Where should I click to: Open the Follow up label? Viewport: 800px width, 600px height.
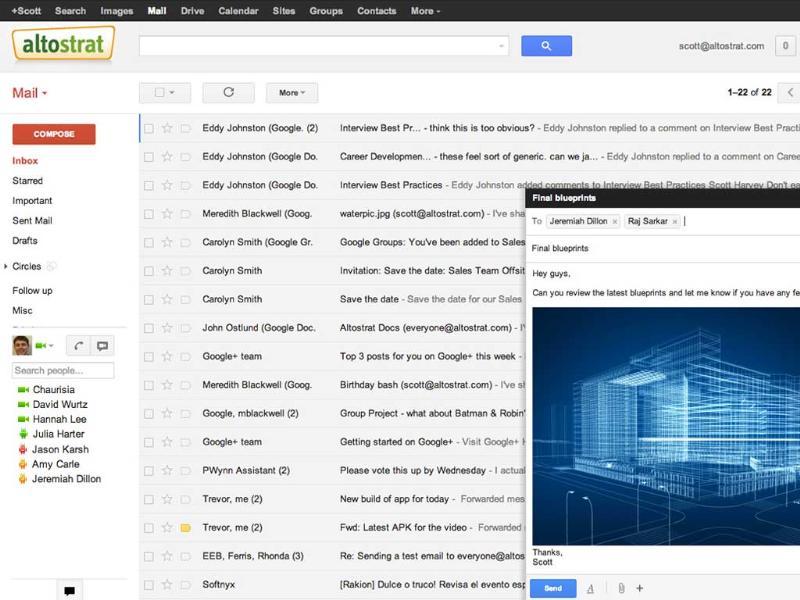click(32, 290)
